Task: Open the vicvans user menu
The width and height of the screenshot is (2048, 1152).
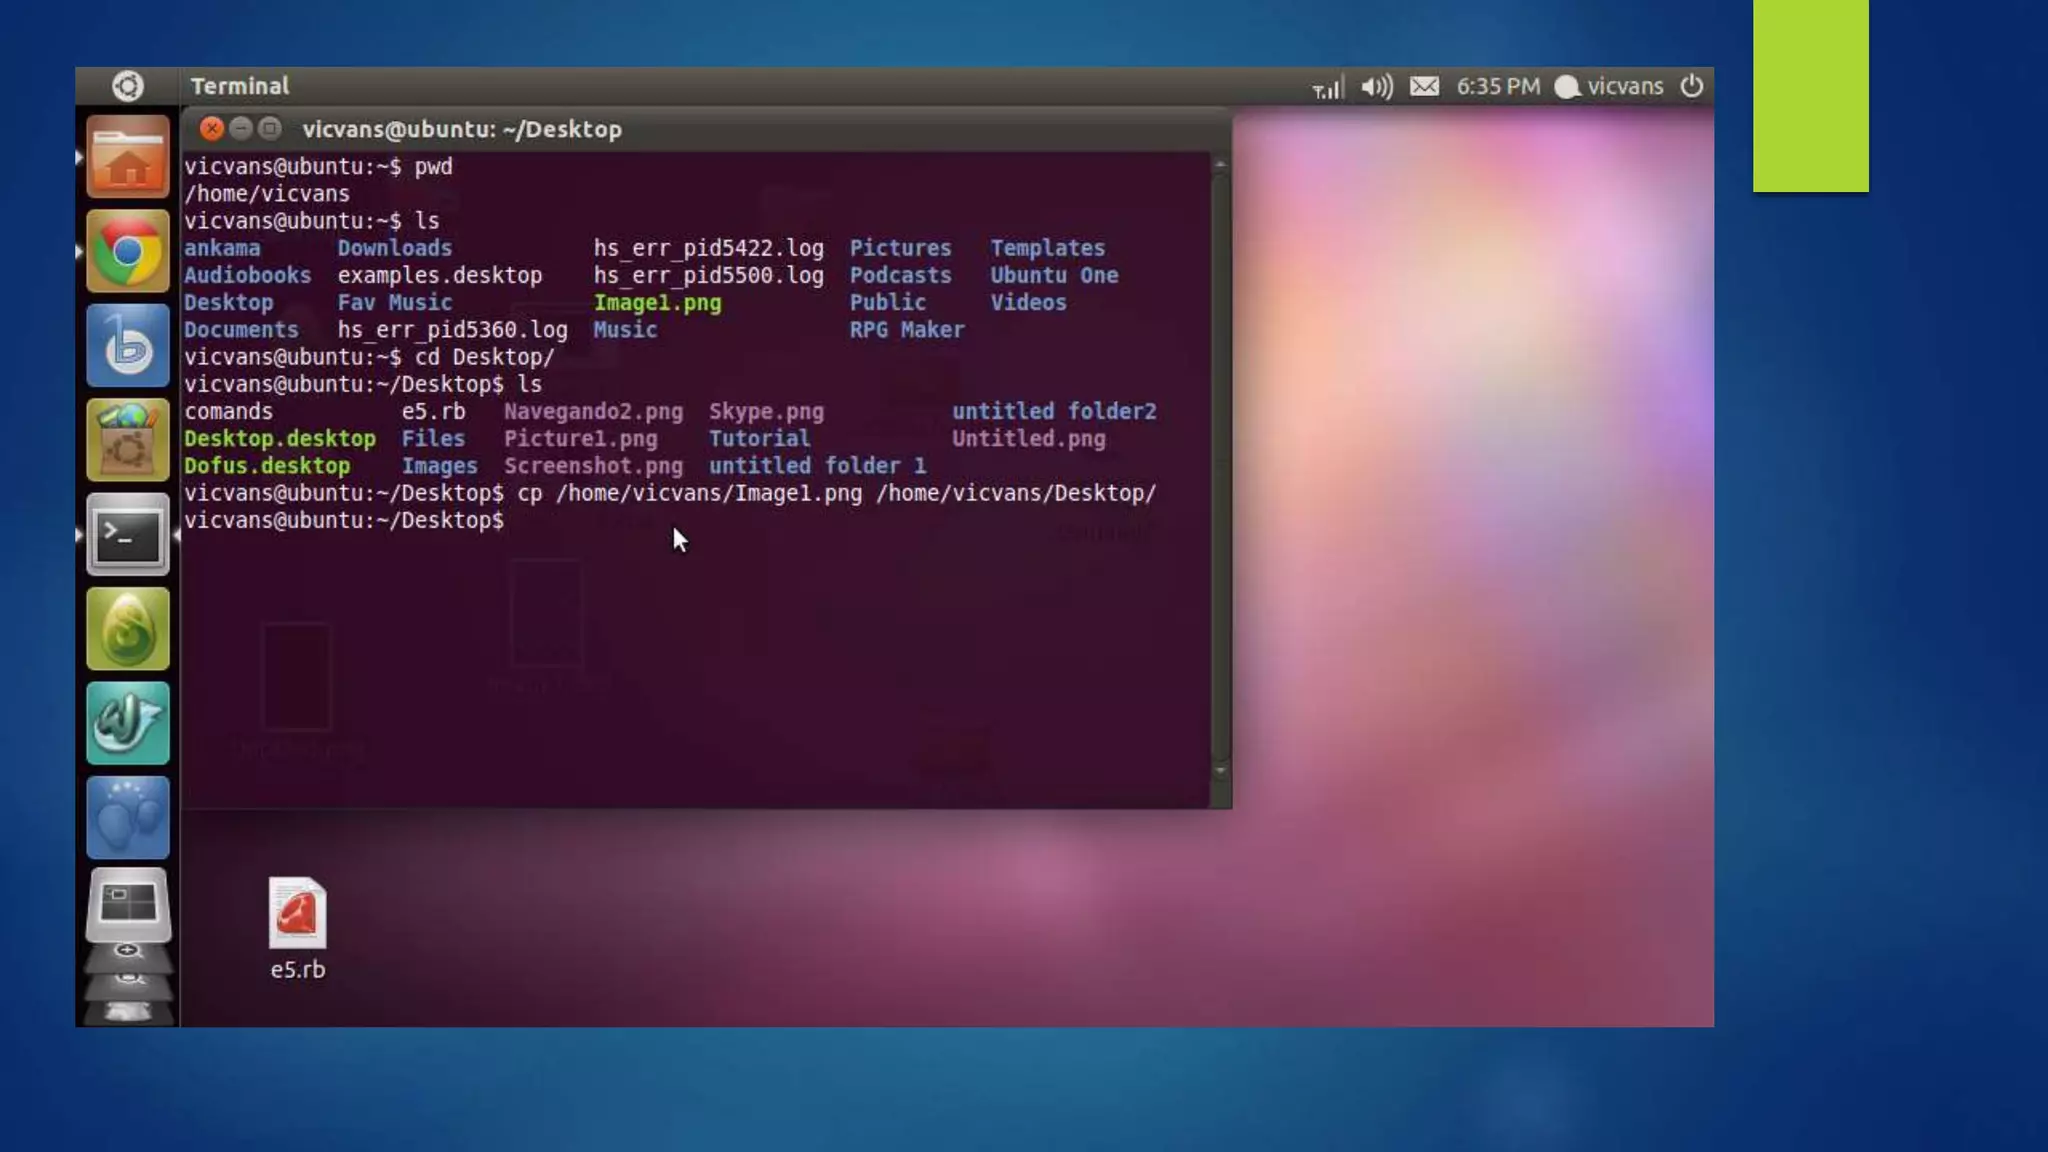Action: click(x=1610, y=87)
